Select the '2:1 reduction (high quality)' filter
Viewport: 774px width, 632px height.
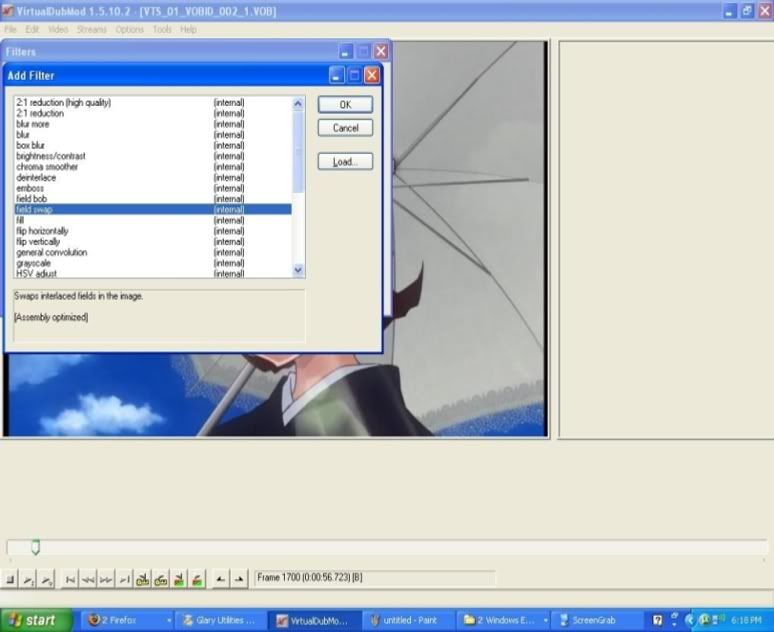click(x=153, y=103)
